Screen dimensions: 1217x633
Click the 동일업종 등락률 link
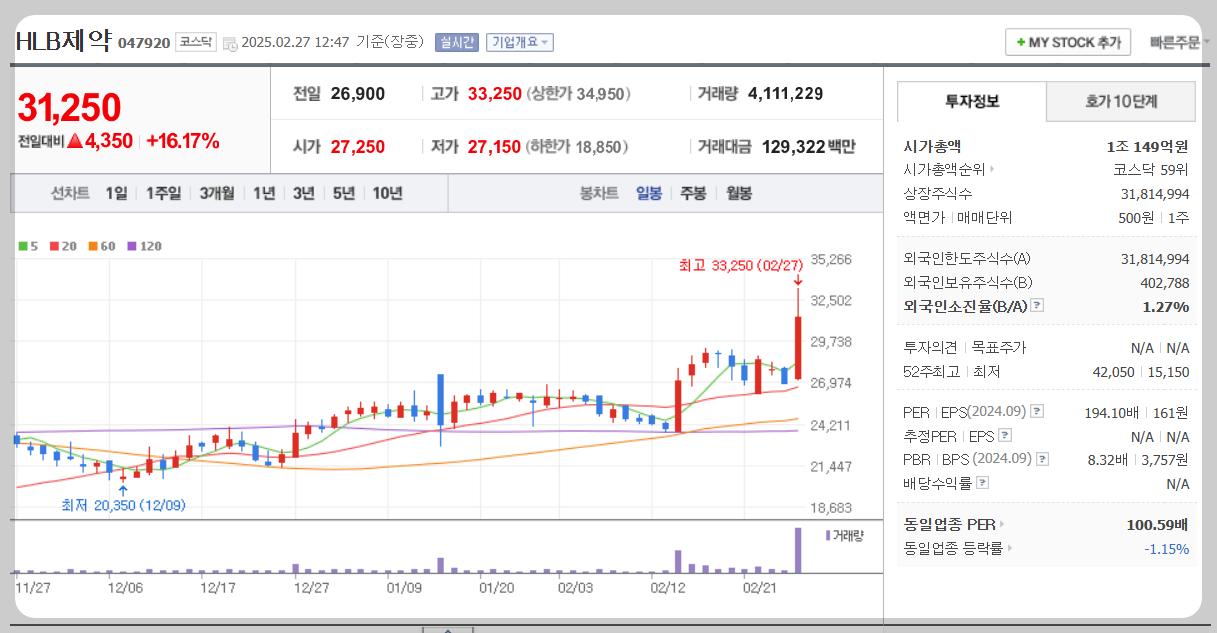tap(953, 548)
